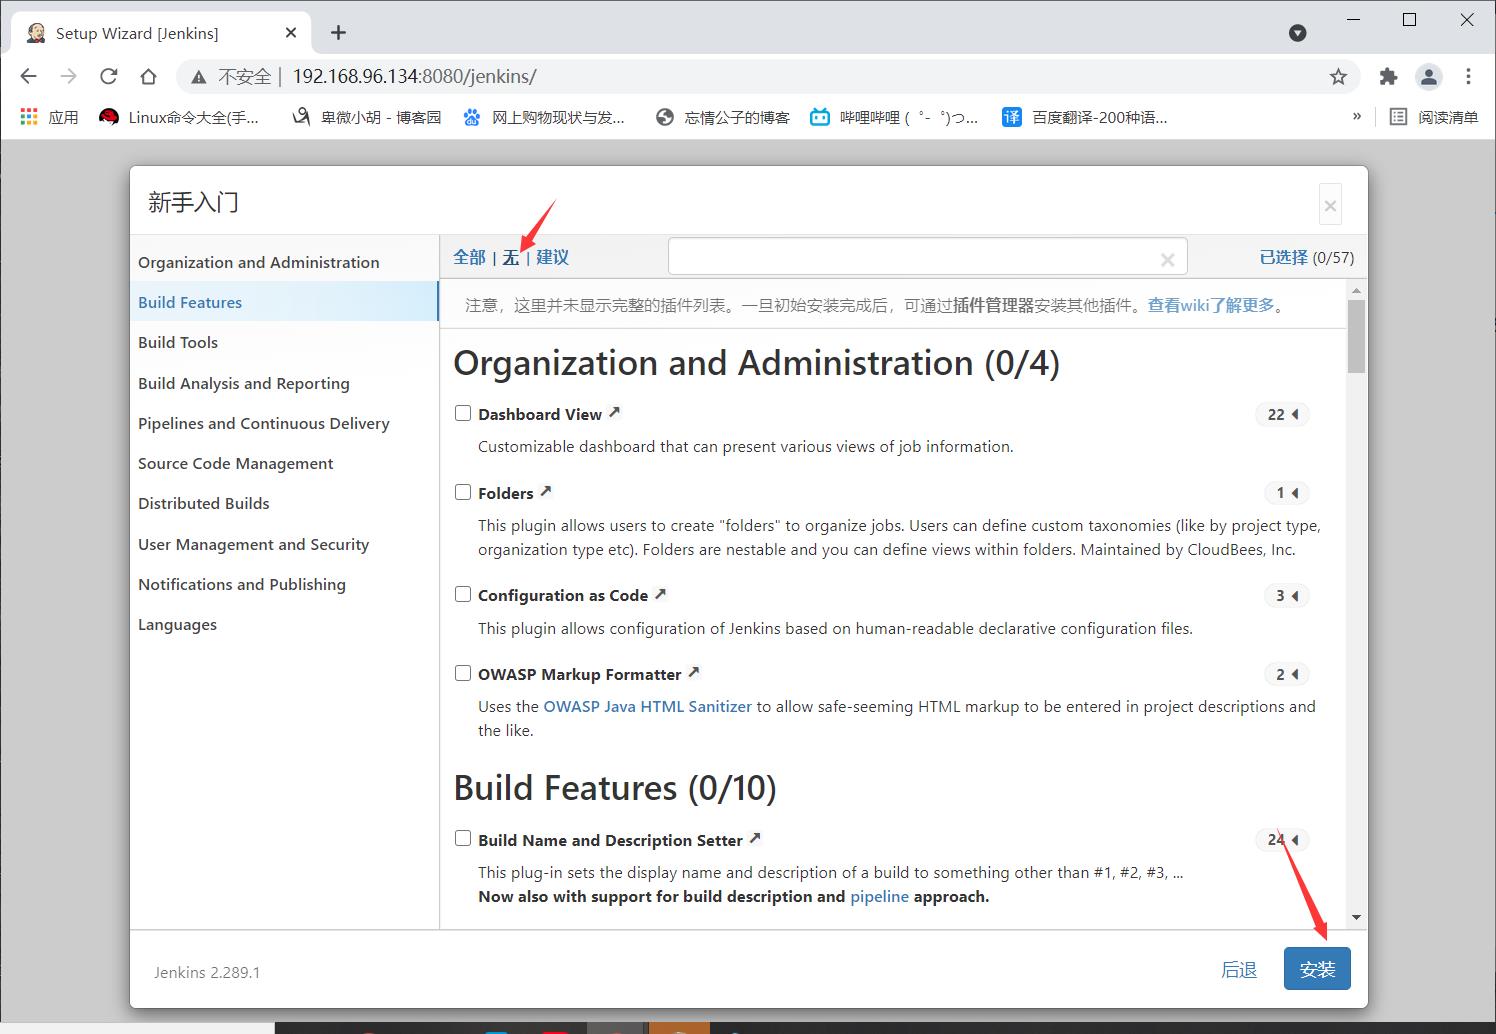Open 阅读清单 reading list
Viewport: 1496px width, 1034px height.
(1434, 117)
